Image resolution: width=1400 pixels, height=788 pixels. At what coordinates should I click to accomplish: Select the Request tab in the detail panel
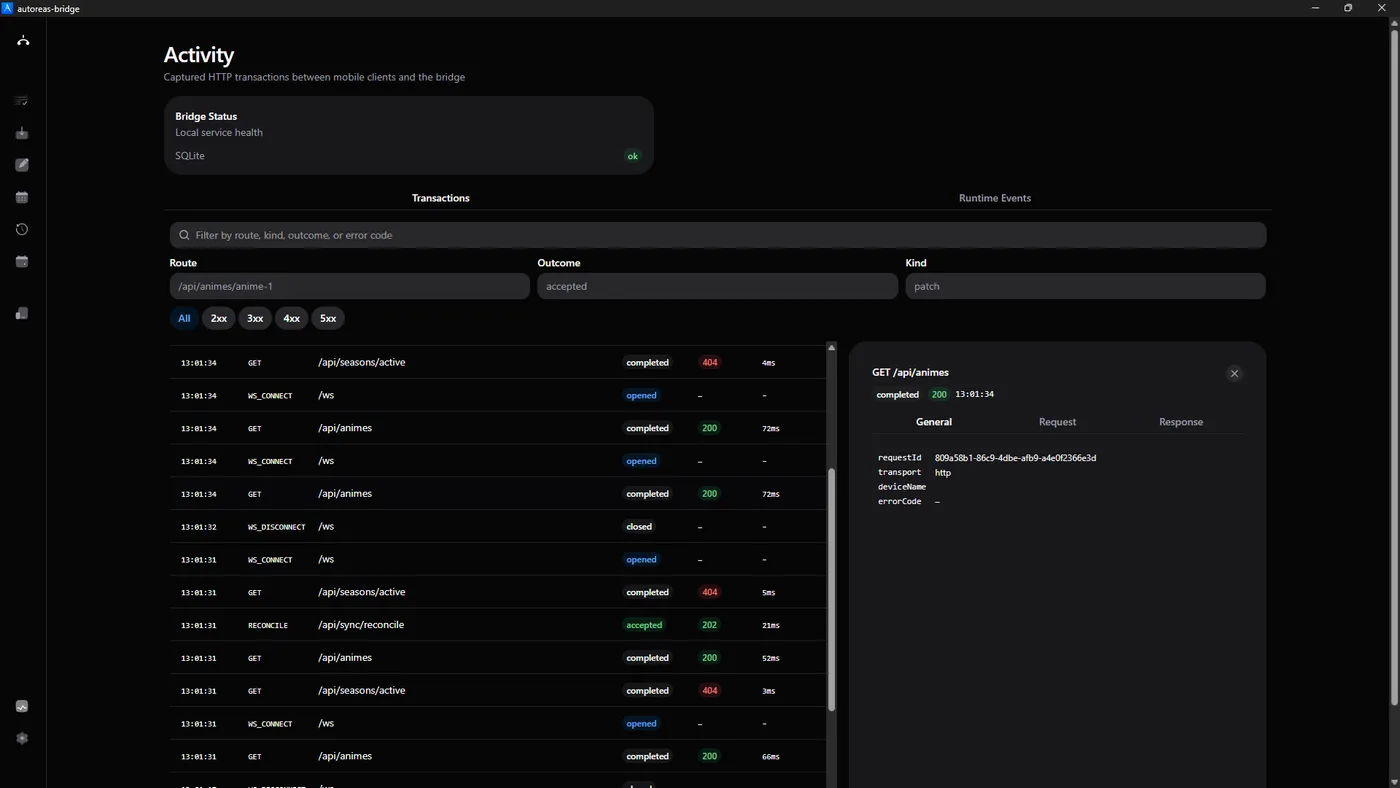[1057, 422]
